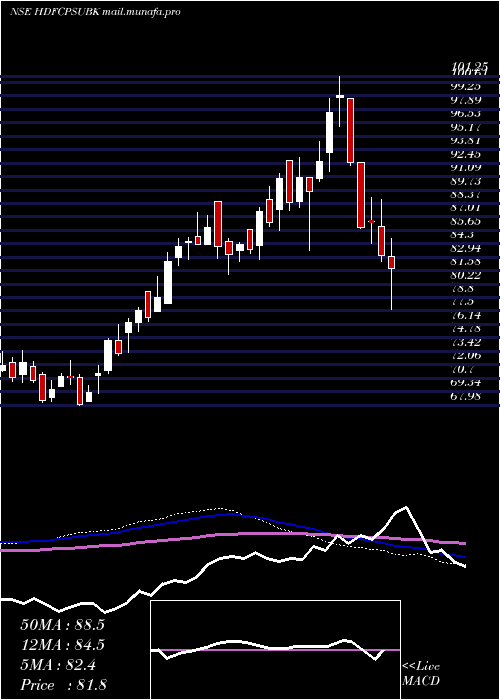Click the 92.45 price axis label
The image size is (500, 700).
coord(466,154)
